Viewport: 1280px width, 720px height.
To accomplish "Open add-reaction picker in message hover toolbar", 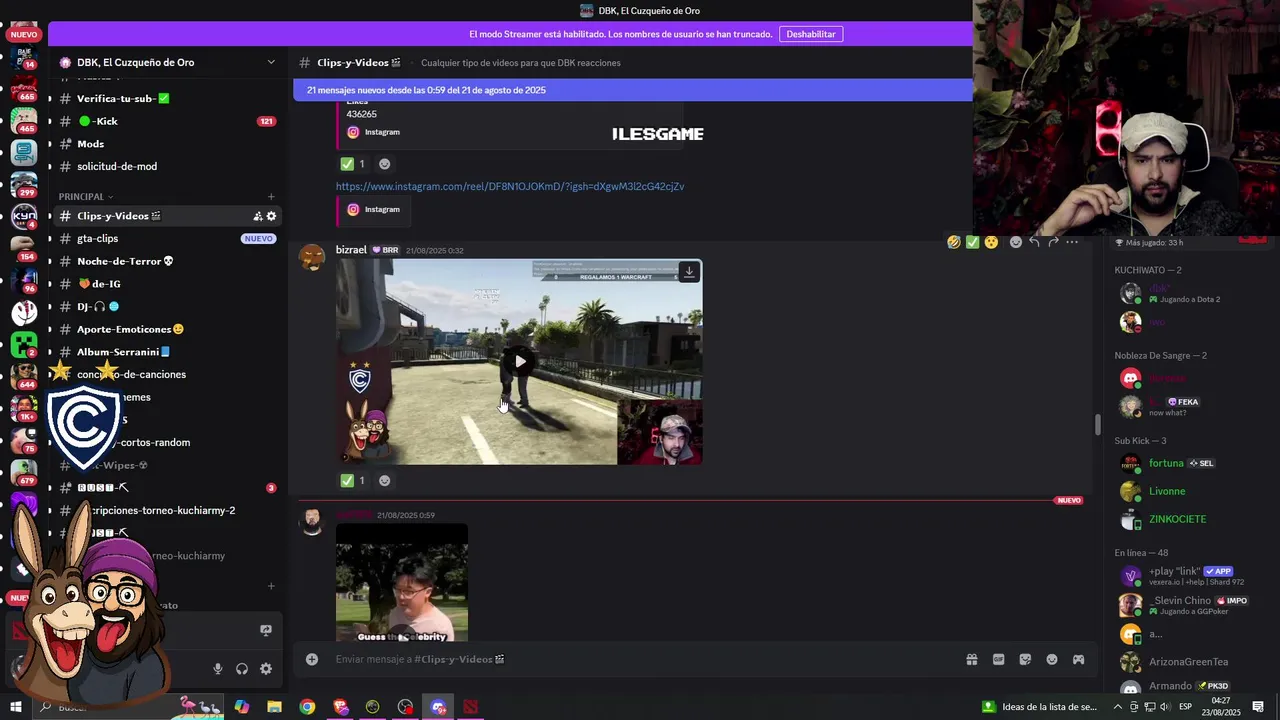I will pyautogui.click(x=1016, y=242).
